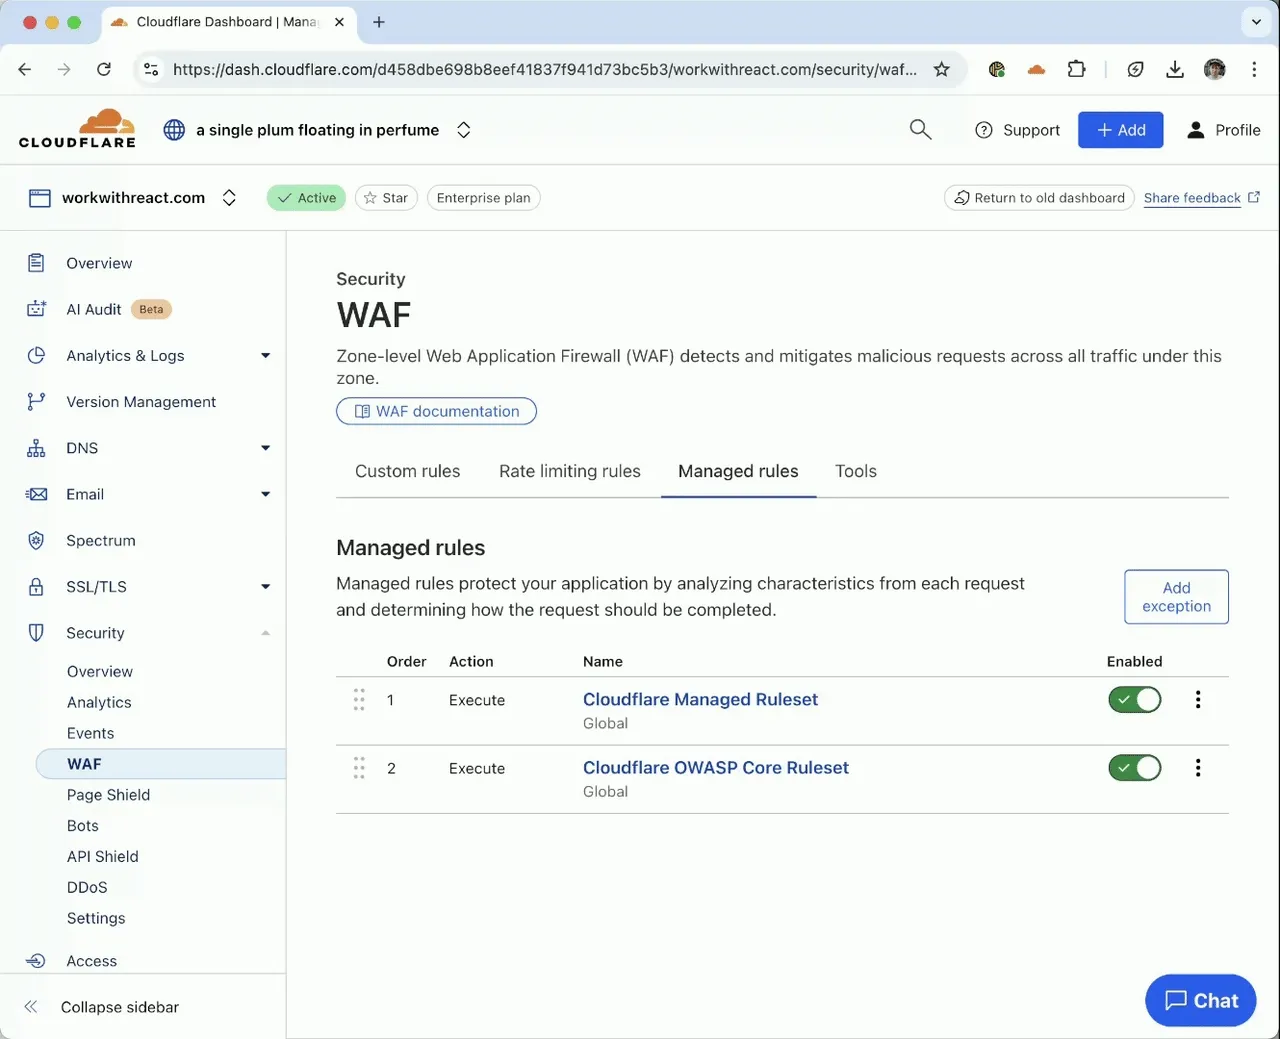Viewport: 1280px width, 1039px height.
Task: Collapse the Security section
Action: click(x=265, y=632)
